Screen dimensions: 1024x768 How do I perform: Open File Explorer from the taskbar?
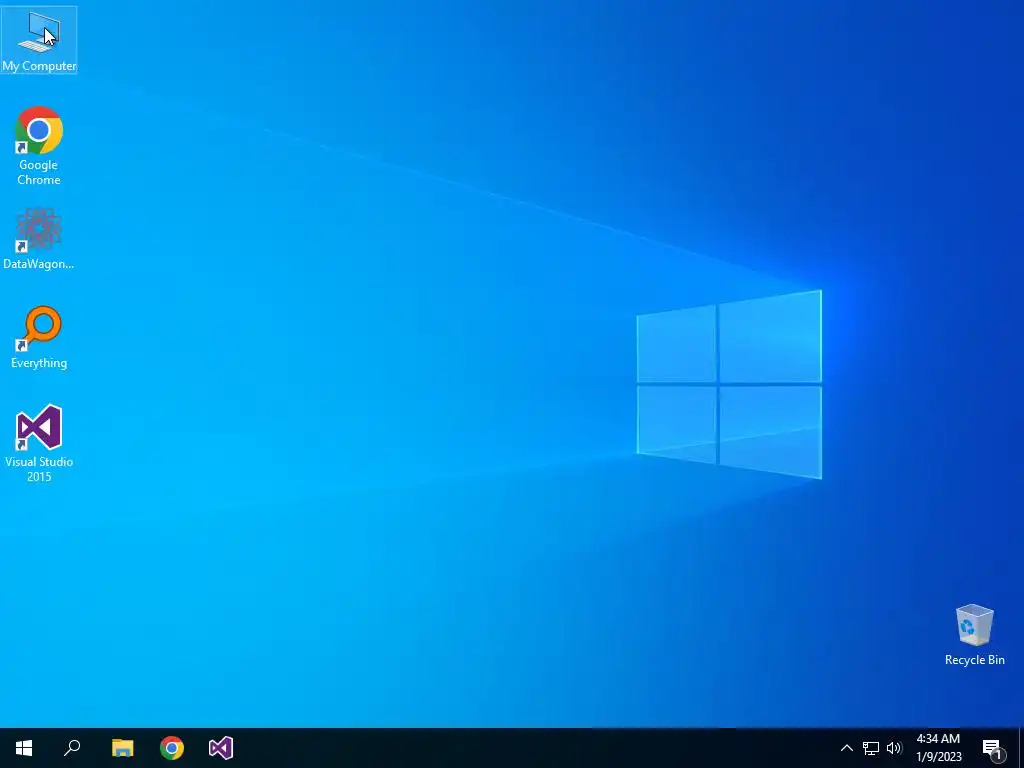coord(122,748)
